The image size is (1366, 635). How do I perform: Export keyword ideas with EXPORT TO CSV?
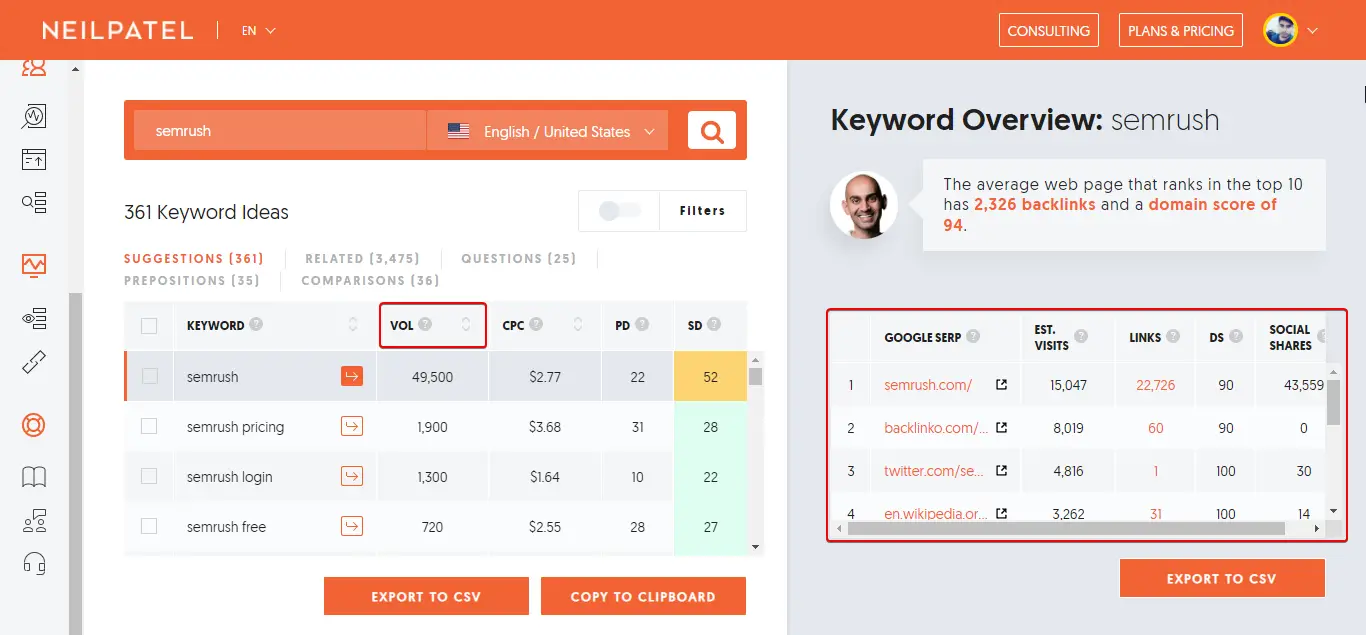point(426,596)
